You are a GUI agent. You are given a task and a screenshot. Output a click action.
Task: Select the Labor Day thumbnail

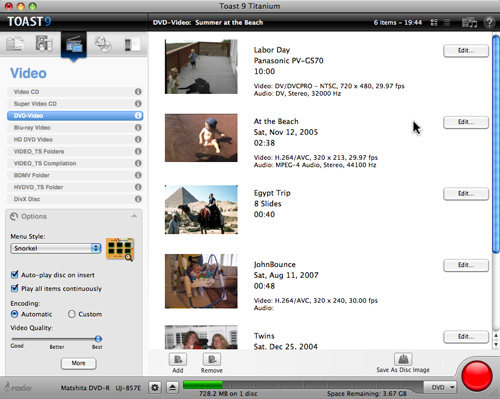201,66
